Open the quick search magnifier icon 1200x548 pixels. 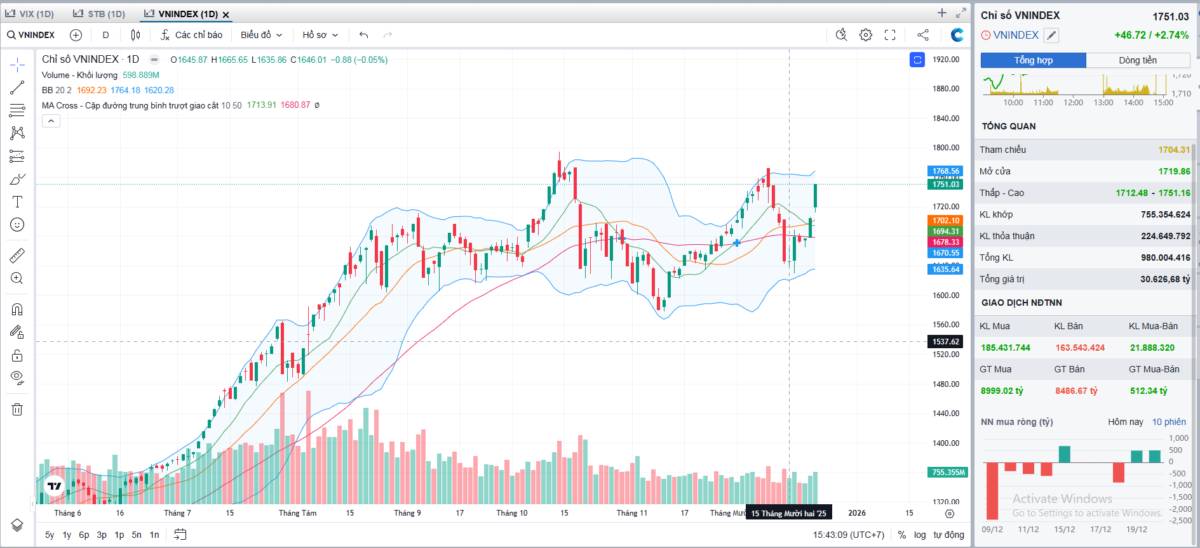tap(842, 35)
